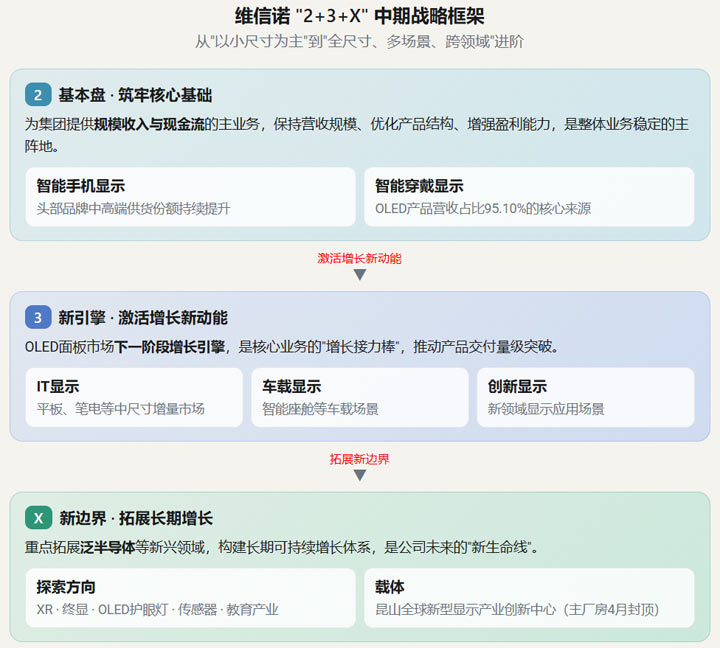Click the red 激活增长新动能 label
Viewport: 720px width, 648px height.
[x=360, y=258]
